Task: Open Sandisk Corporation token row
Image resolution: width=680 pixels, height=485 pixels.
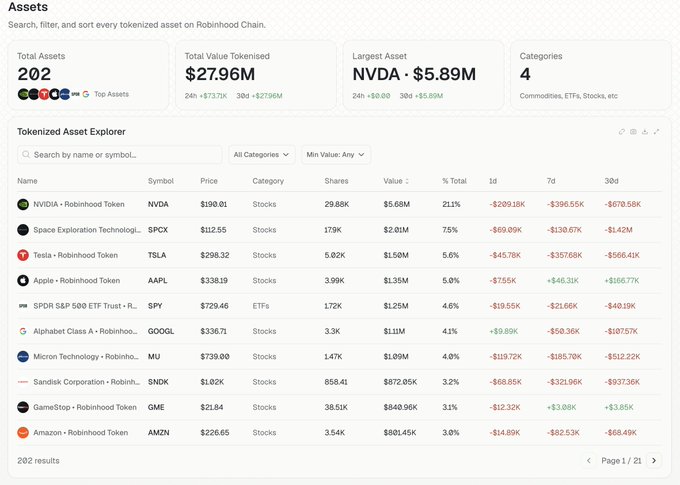Action: pyautogui.click(x=340, y=382)
